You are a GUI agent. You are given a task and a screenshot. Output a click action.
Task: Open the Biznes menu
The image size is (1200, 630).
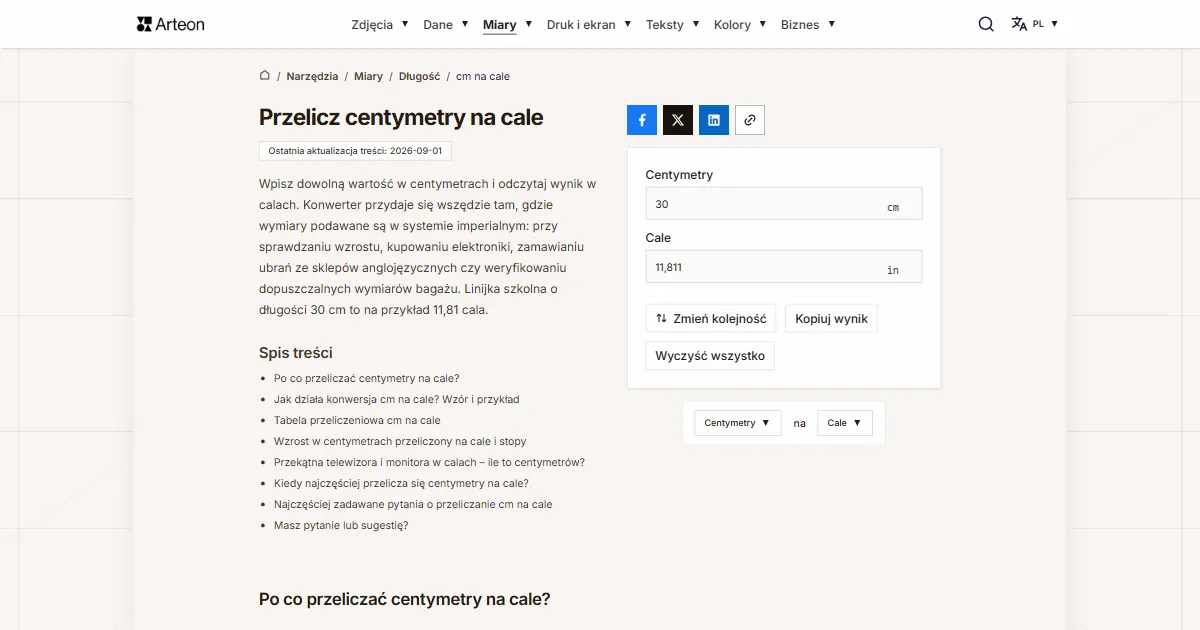click(x=808, y=25)
